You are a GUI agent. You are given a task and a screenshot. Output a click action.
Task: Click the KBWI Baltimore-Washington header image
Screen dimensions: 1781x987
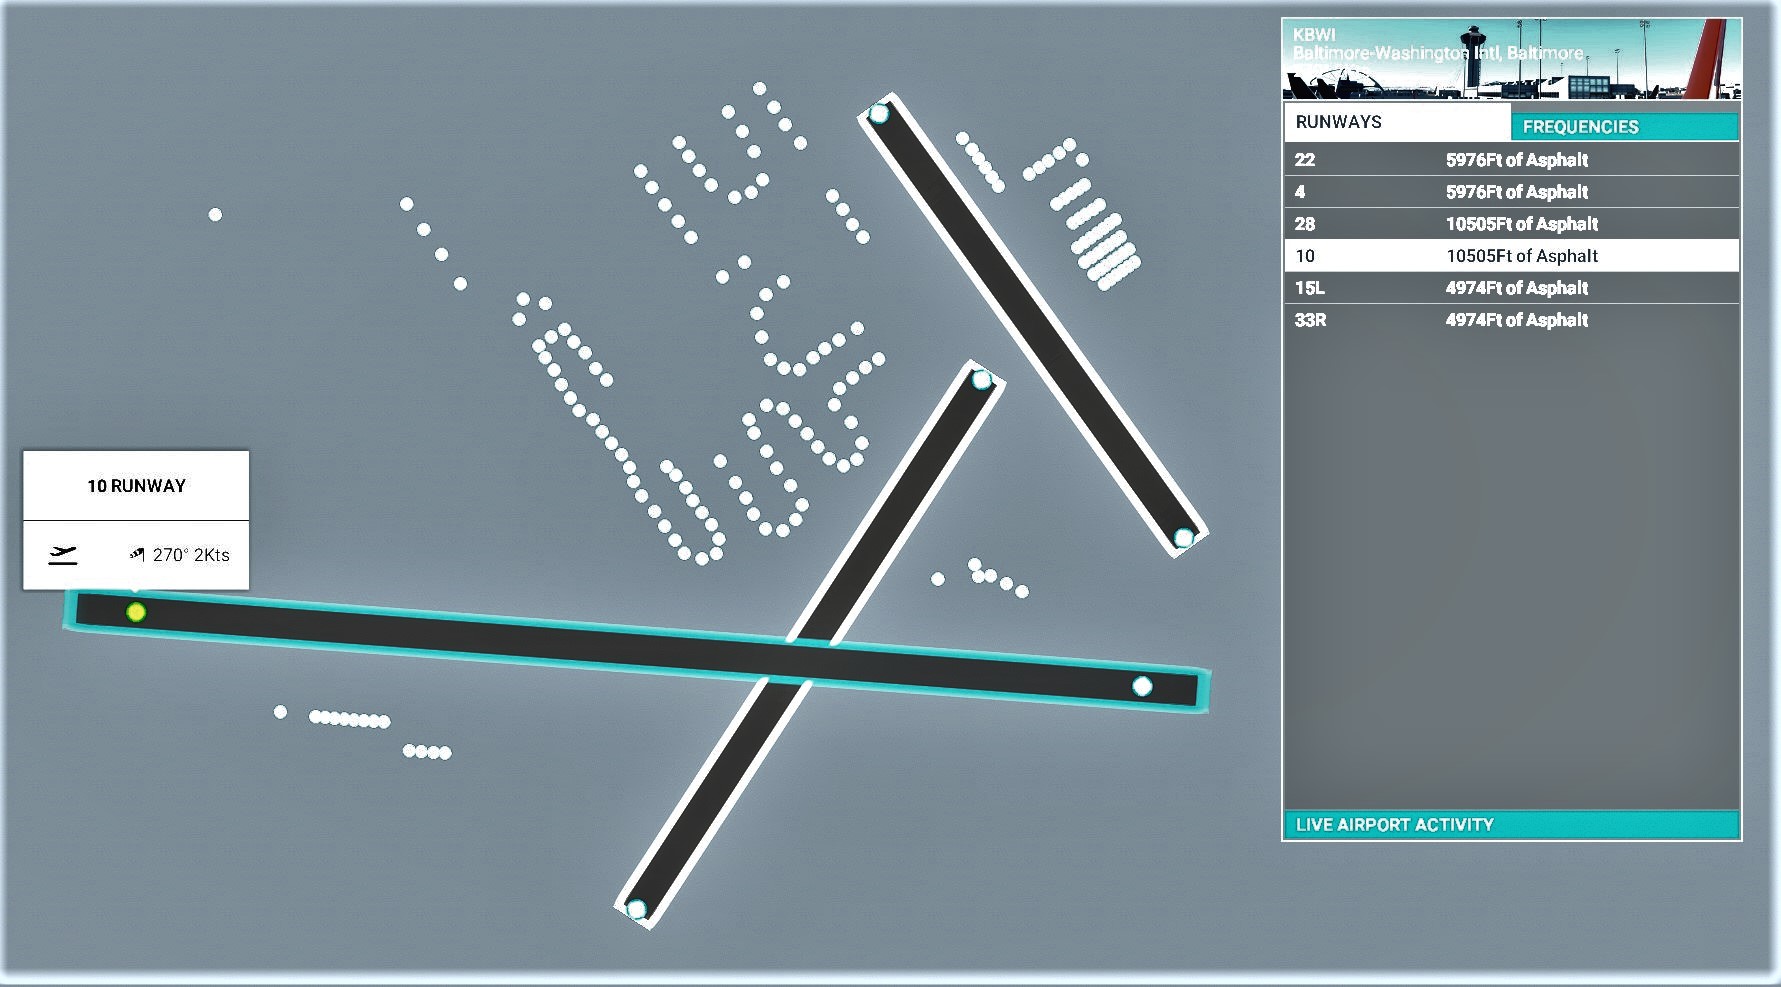[1512, 59]
